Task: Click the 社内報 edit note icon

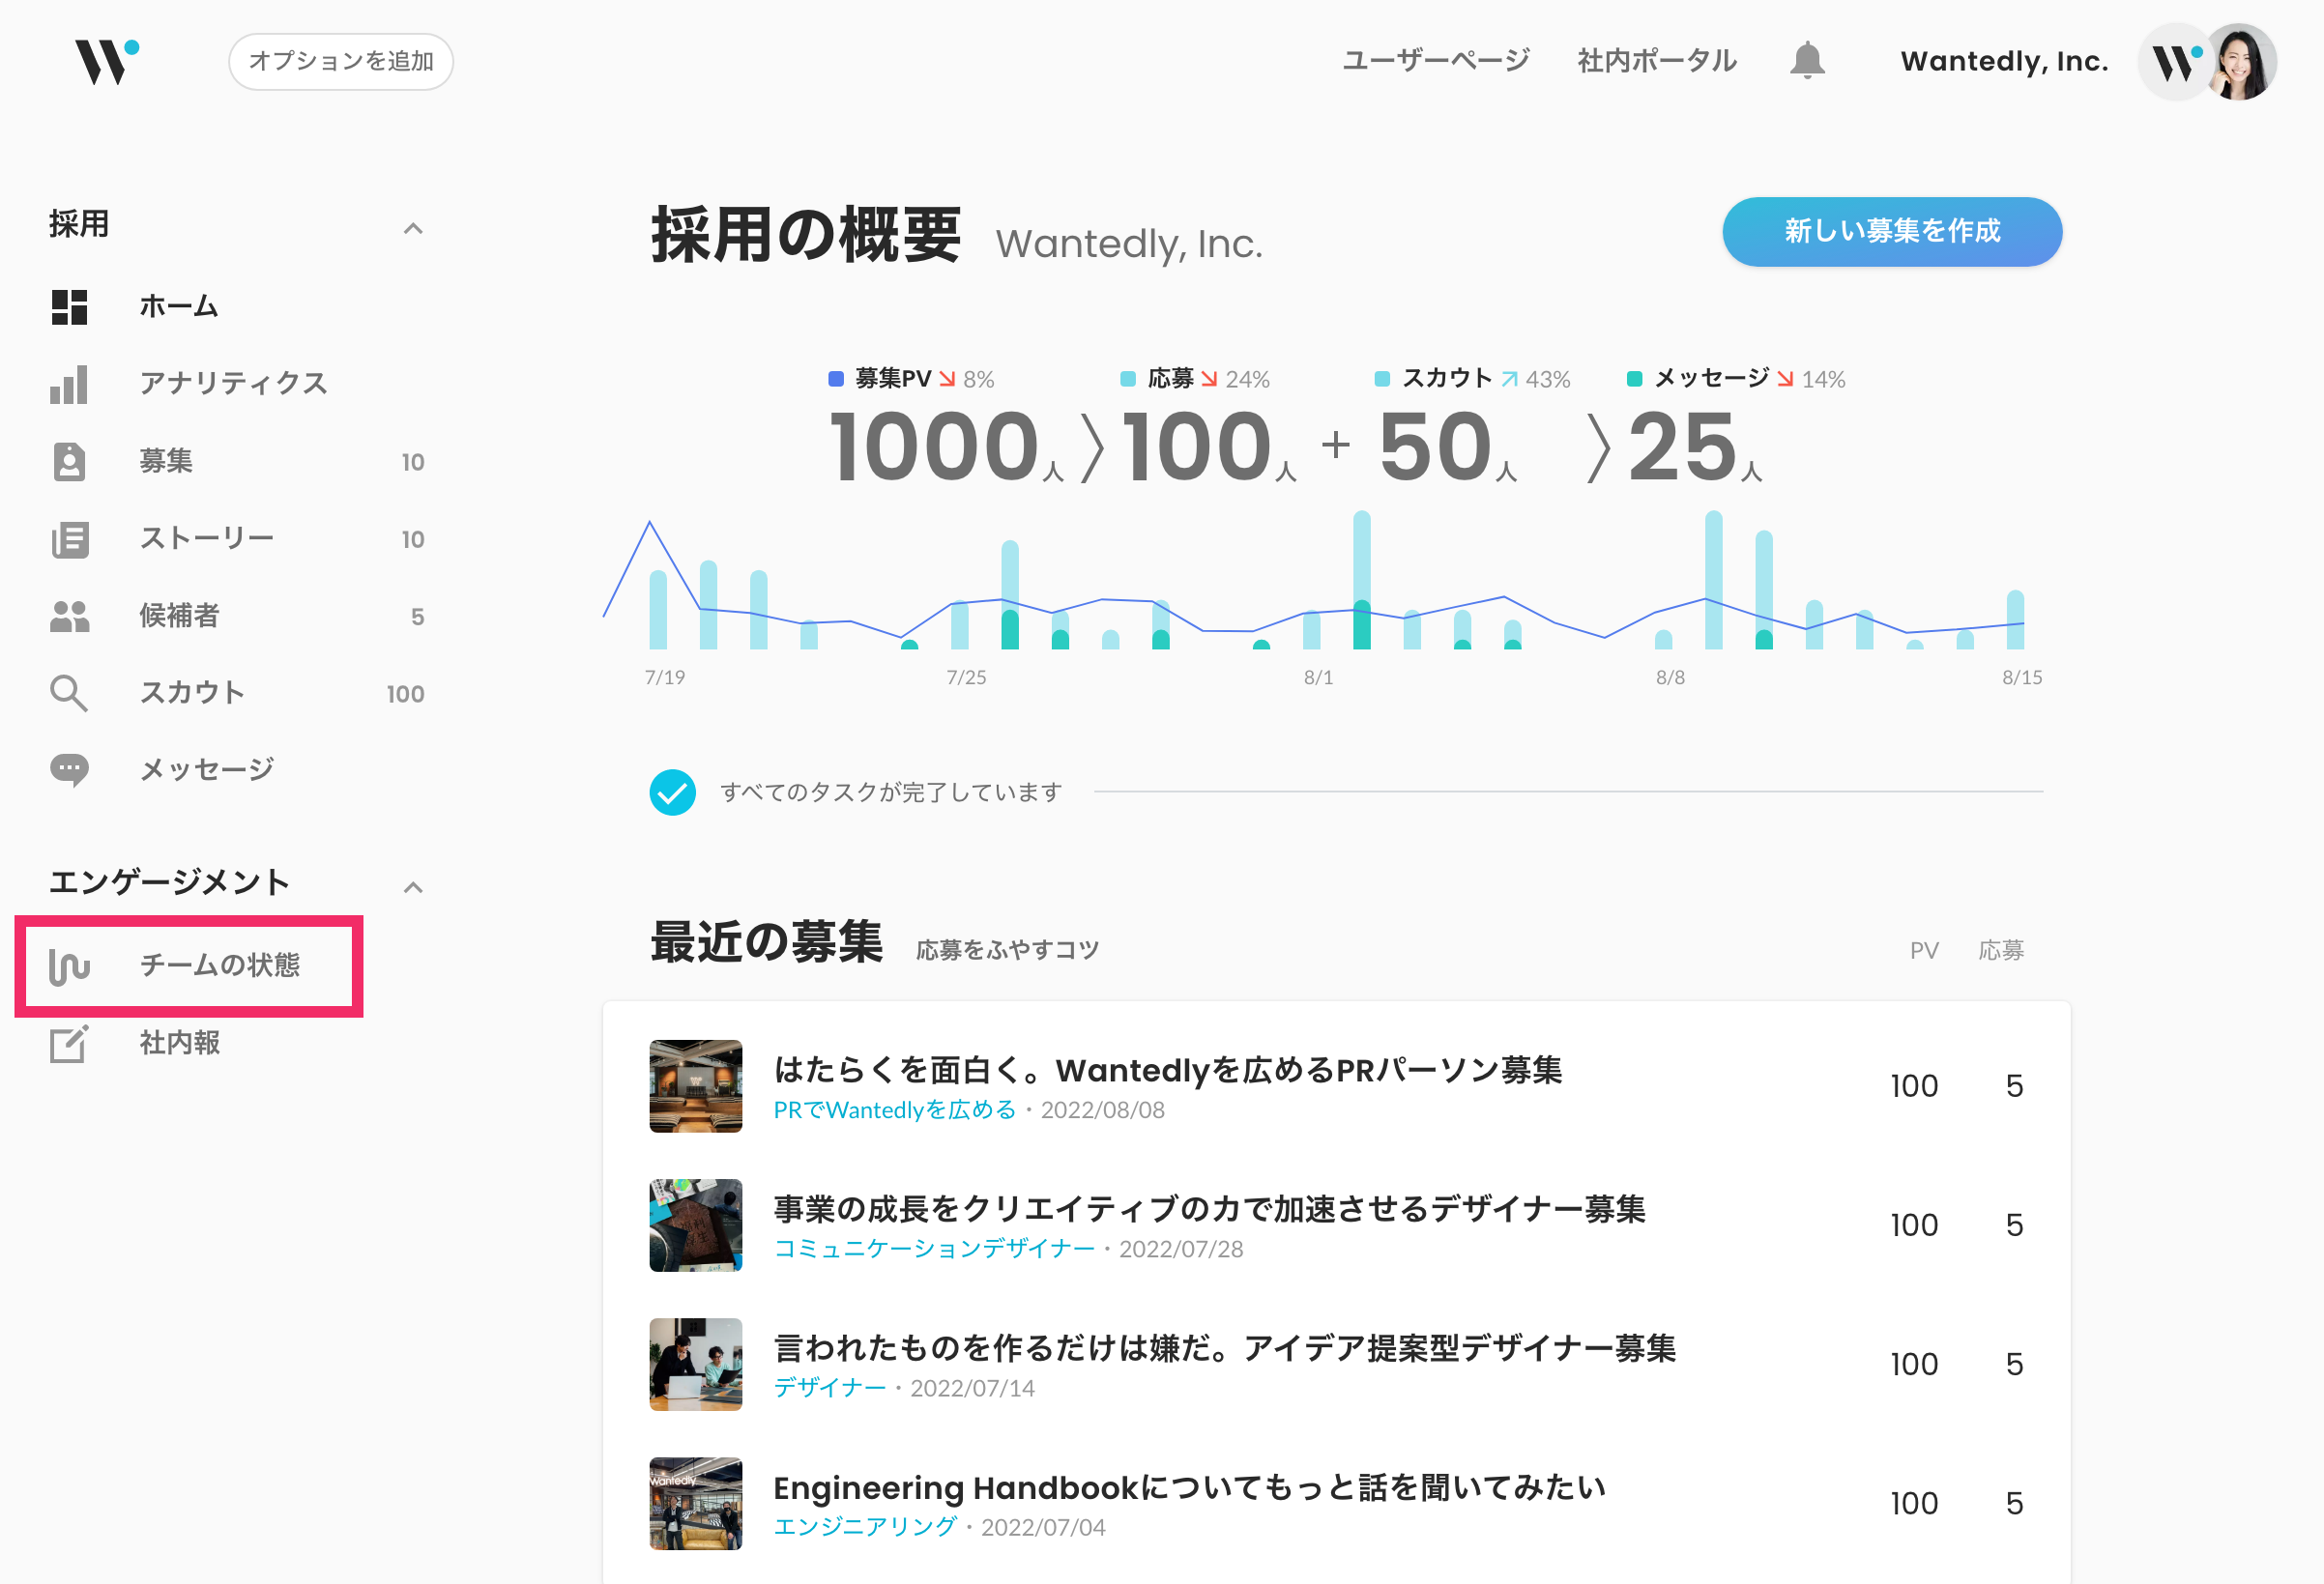Action: click(x=69, y=1043)
